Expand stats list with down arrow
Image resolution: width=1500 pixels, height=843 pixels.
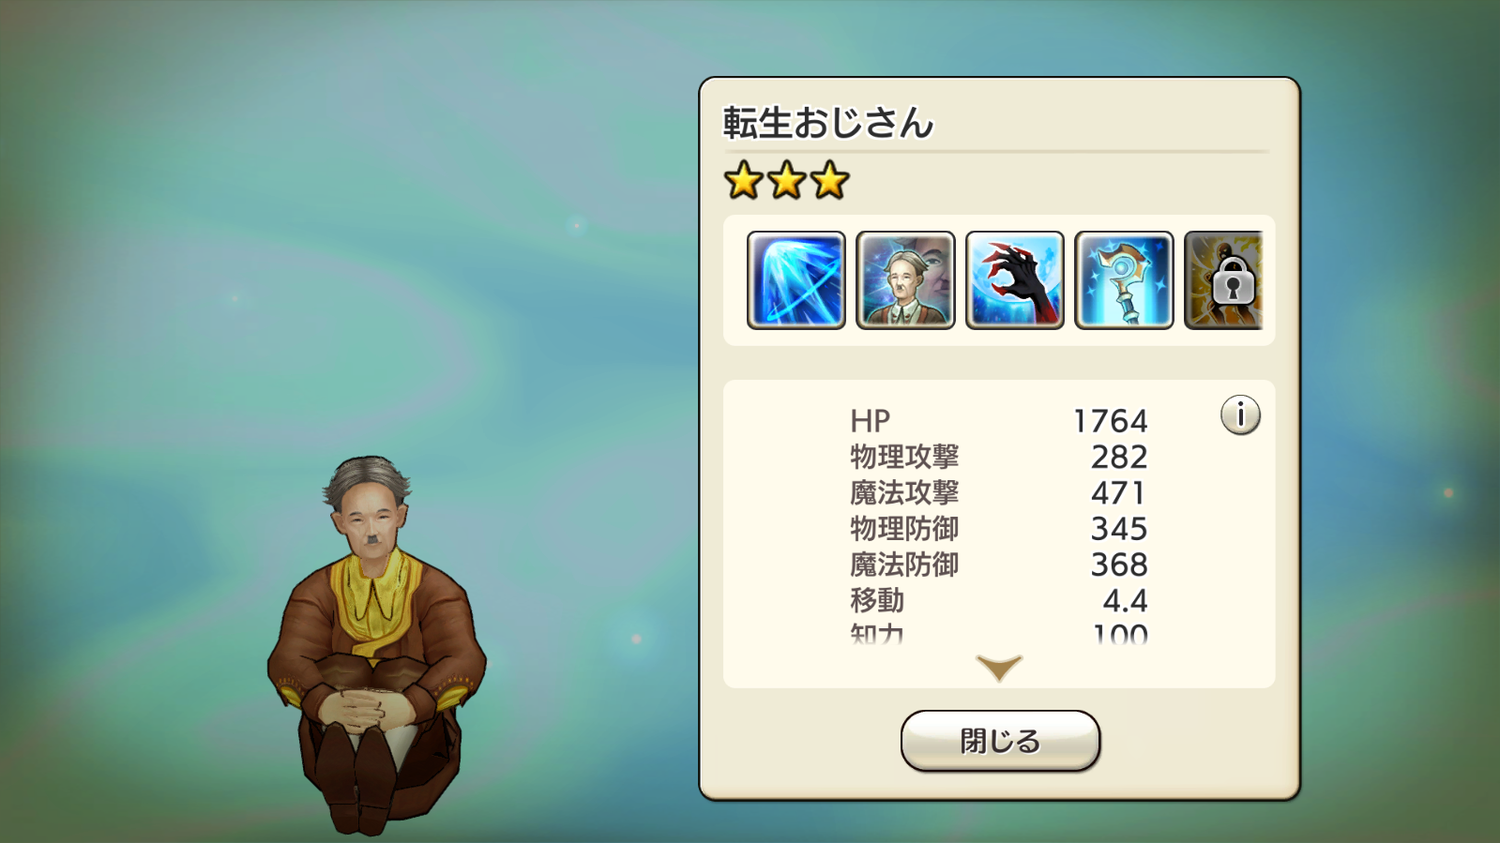[999, 668]
